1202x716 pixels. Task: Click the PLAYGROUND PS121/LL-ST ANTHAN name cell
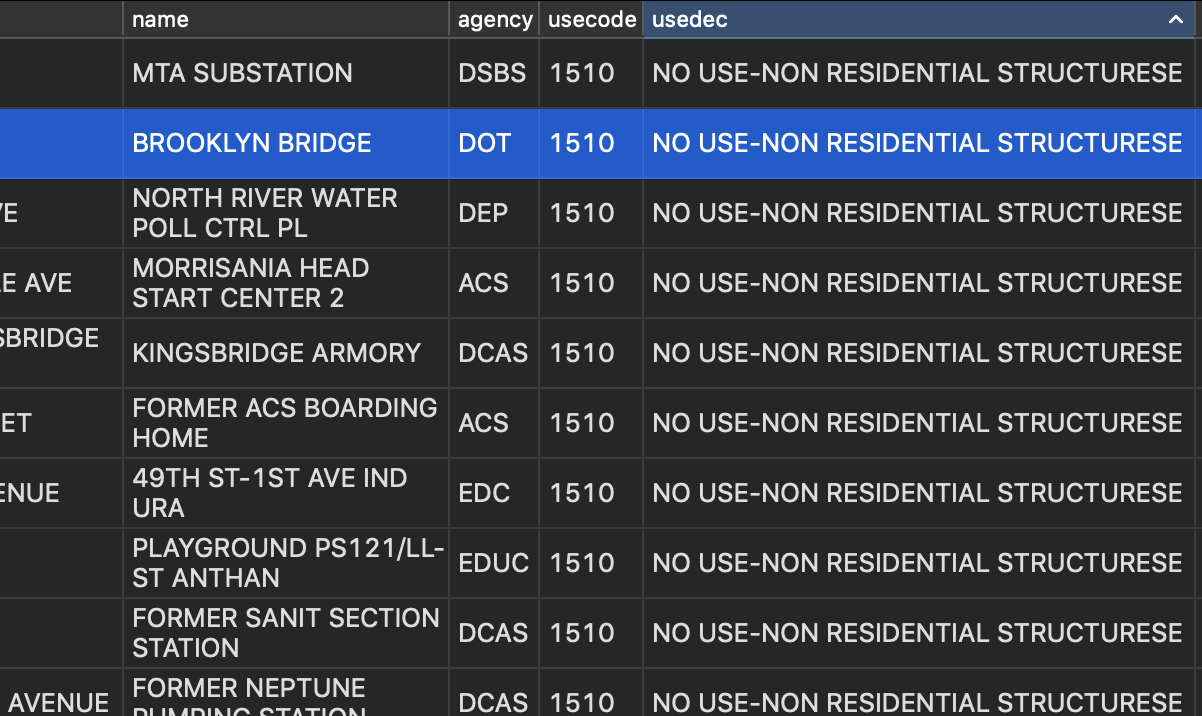tap(285, 562)
